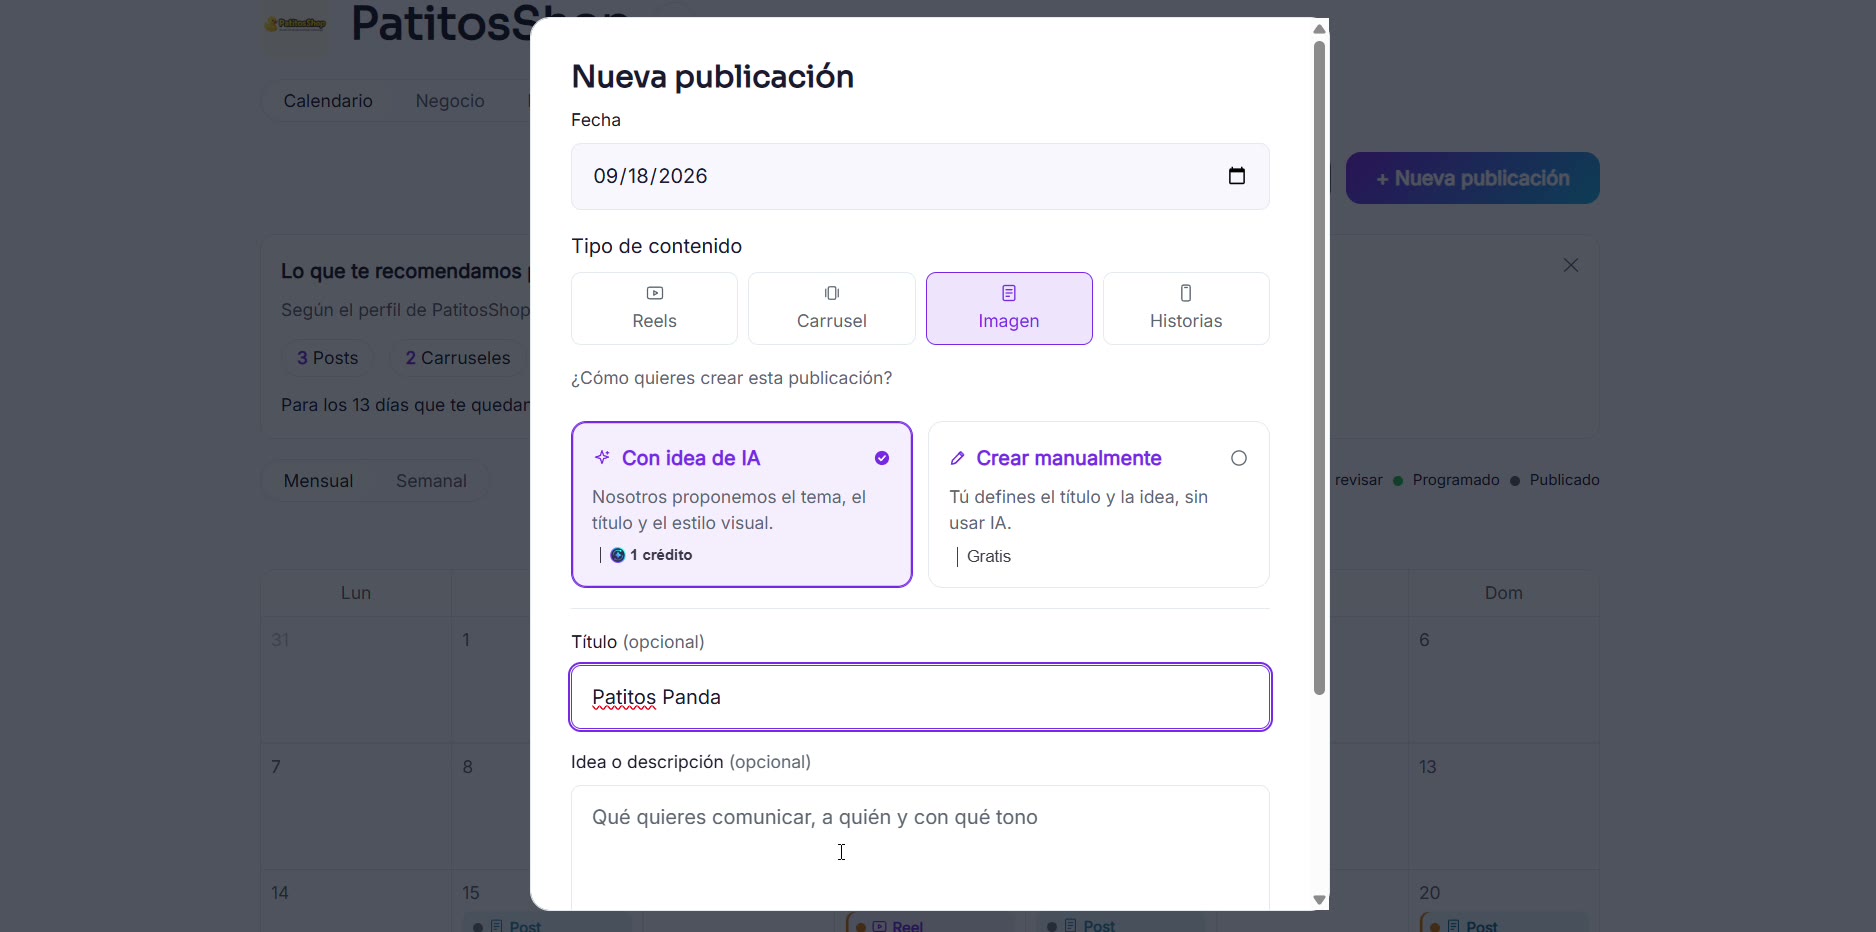This screenshot has width=1876, height=932.
Task: Click the Título input field
Action: (x=920, y=697)
